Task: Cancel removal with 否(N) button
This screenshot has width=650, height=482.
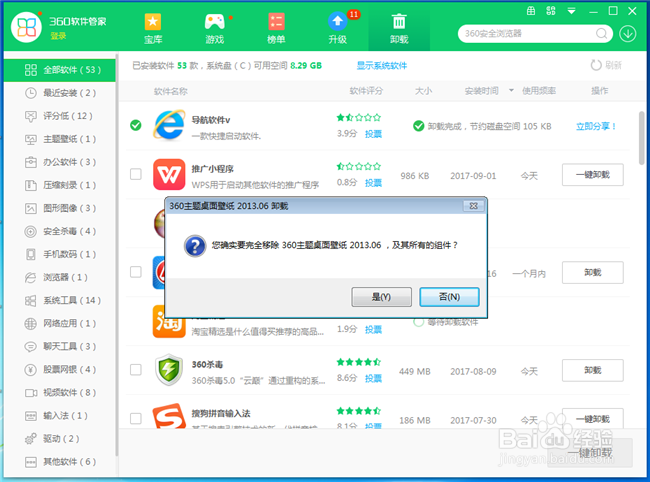Action: pos(449,297)
